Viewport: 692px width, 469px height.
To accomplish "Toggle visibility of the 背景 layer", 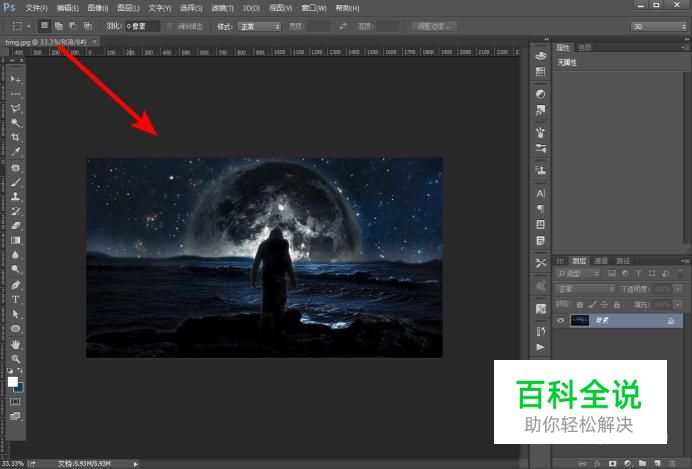I will click(560, 321).
